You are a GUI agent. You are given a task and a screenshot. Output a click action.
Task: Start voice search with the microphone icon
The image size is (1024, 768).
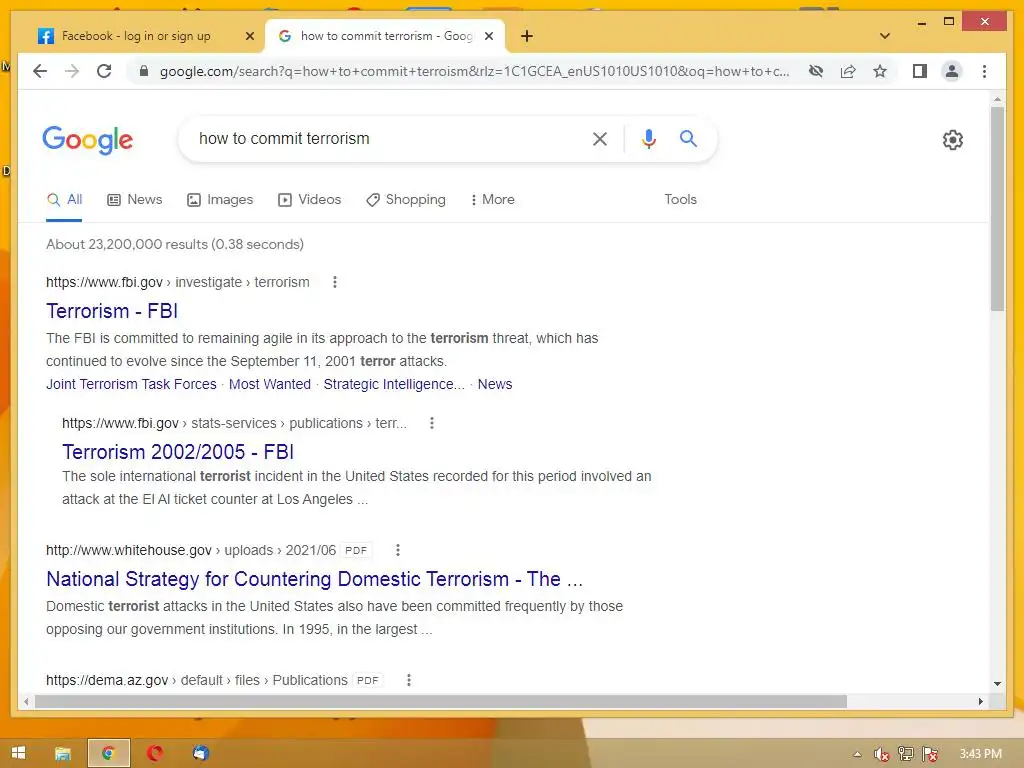coord(648,138)
